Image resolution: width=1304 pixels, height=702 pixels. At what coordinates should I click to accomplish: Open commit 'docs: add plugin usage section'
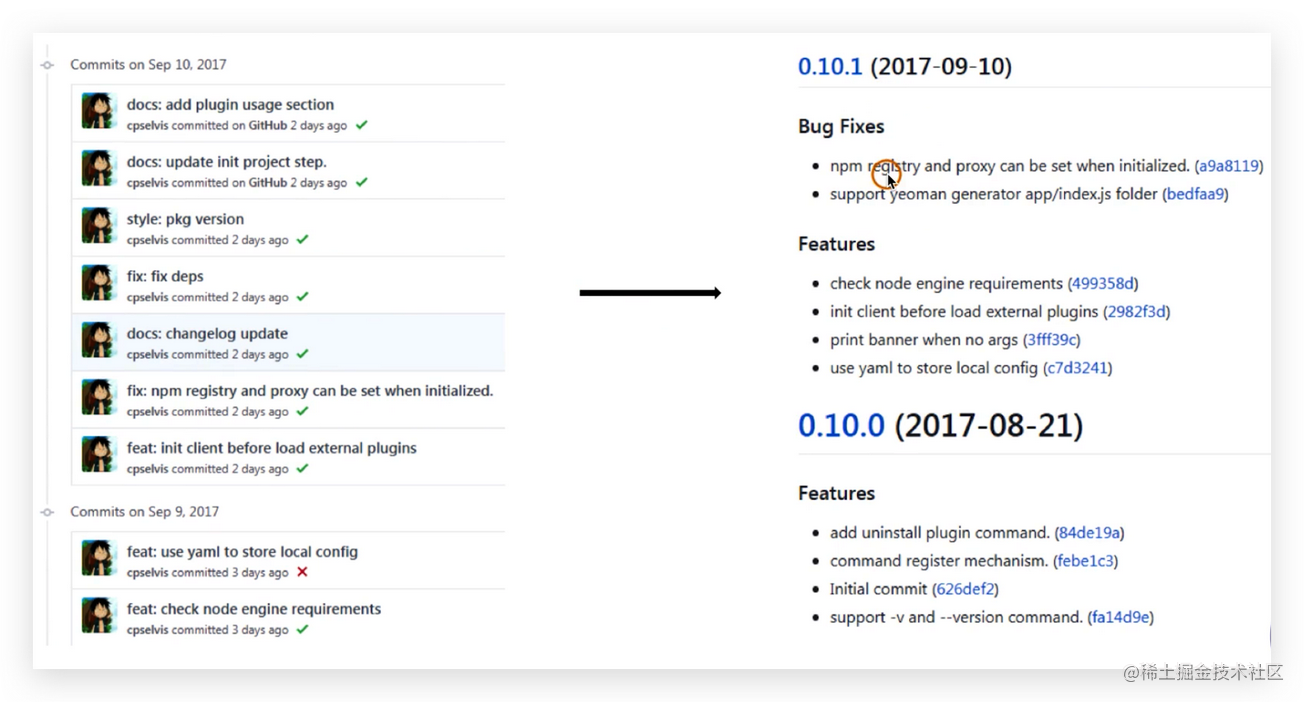230,105
